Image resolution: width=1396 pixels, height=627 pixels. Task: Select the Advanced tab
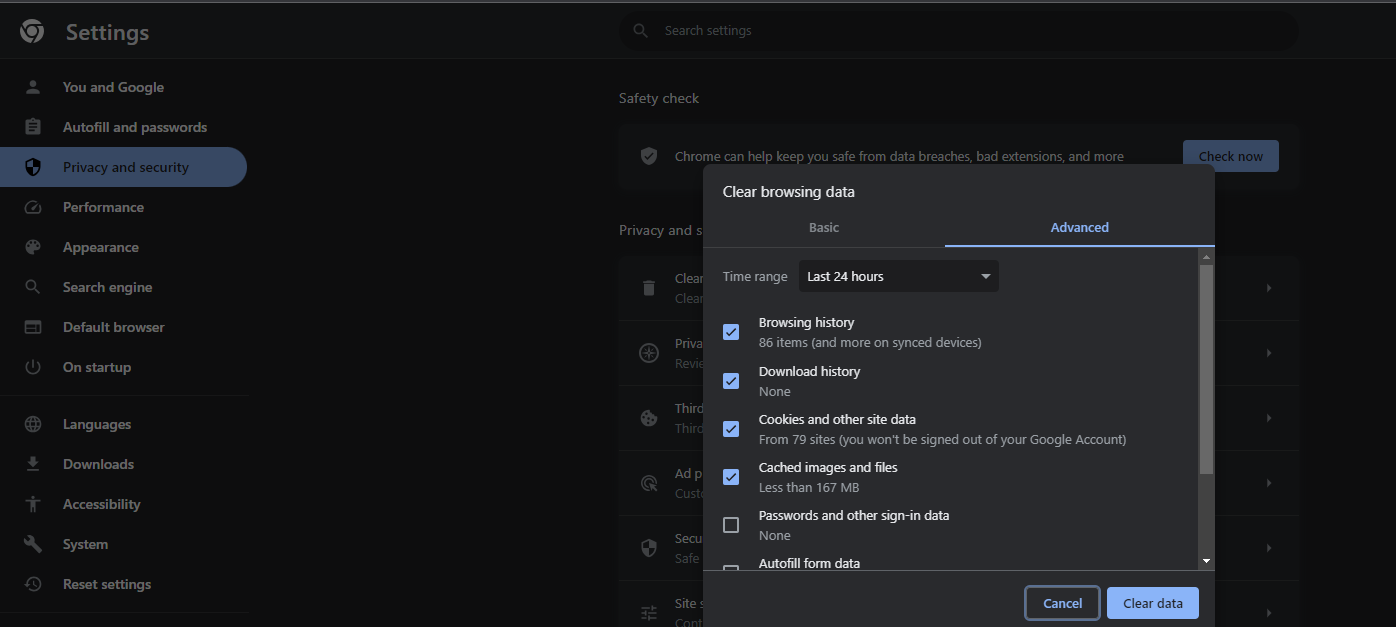(x=1079, y=227)
